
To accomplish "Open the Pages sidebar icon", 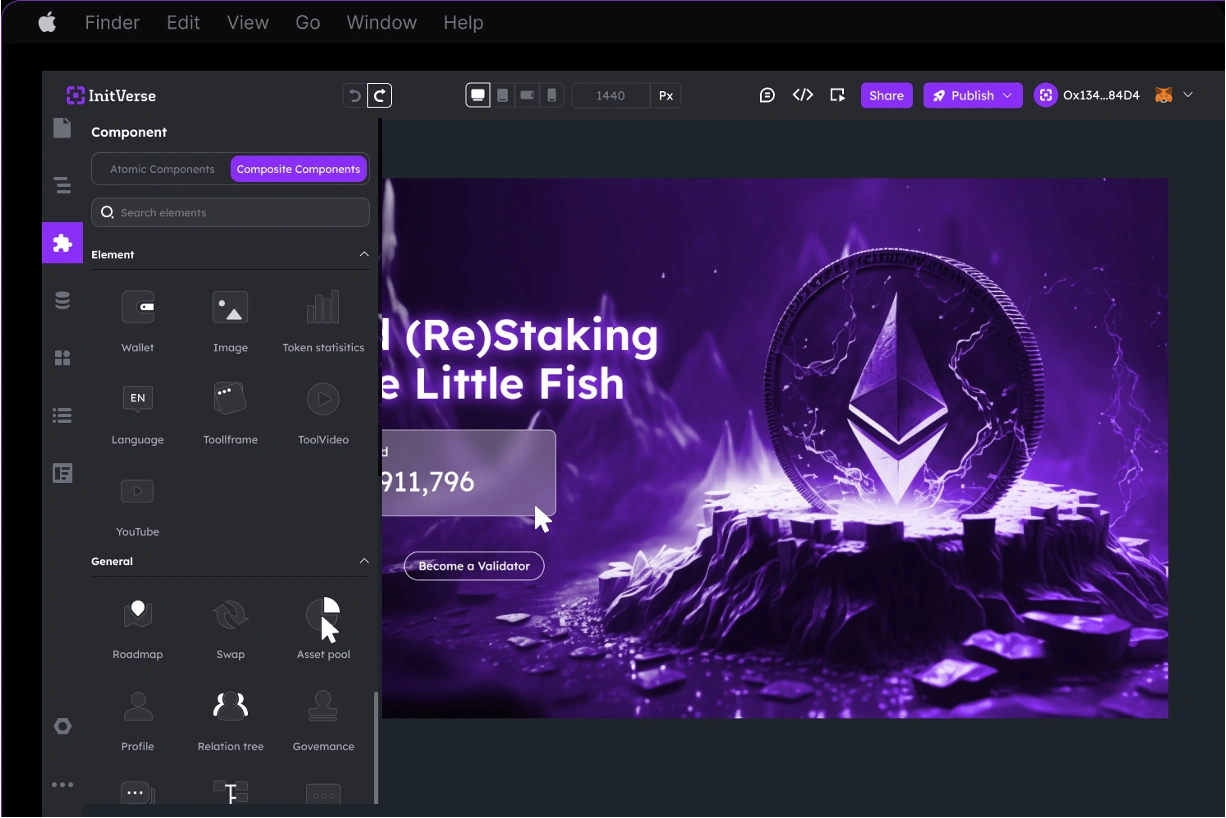I will (x=62, y=128).
